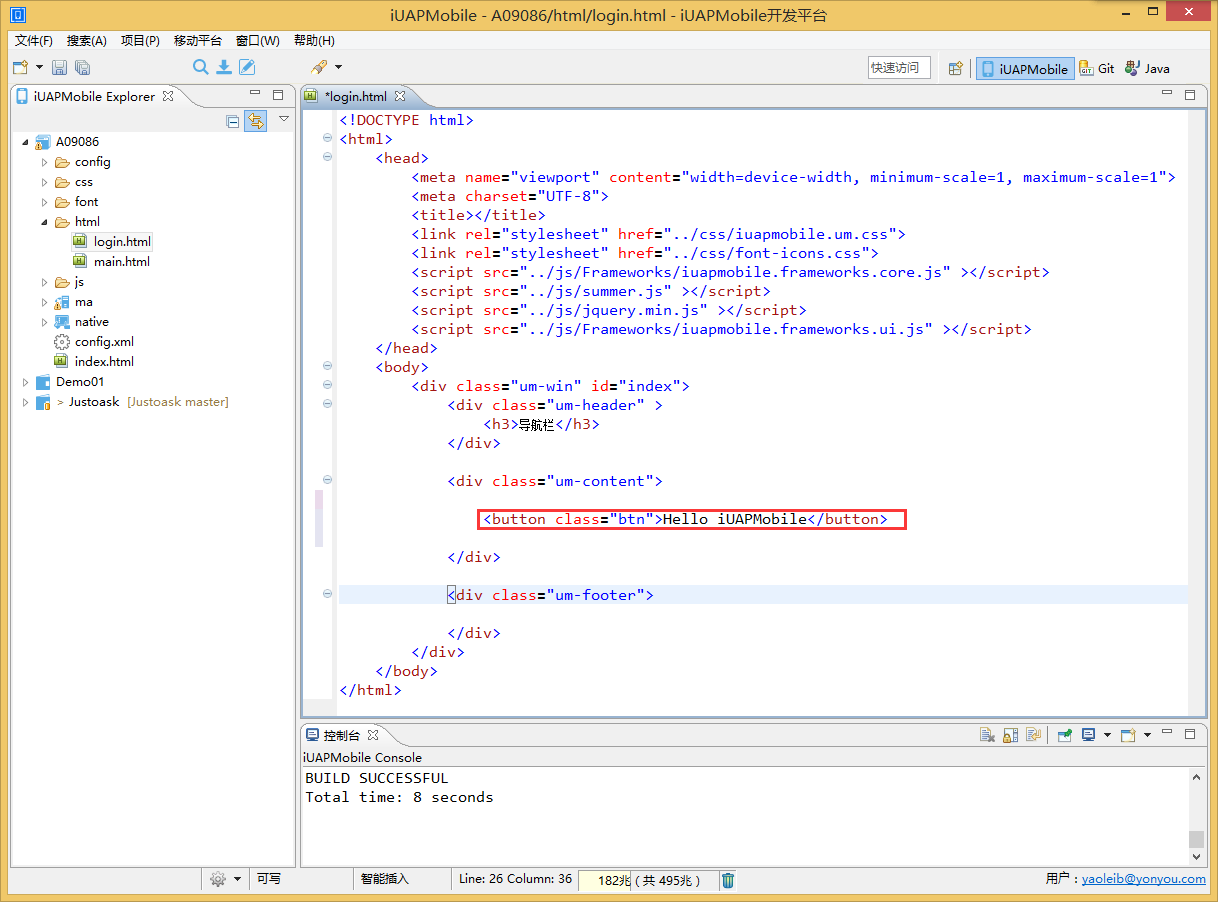Toggle Pin Console in the console toolbar
The image size is (1218, 902).
click(1065, 735)
